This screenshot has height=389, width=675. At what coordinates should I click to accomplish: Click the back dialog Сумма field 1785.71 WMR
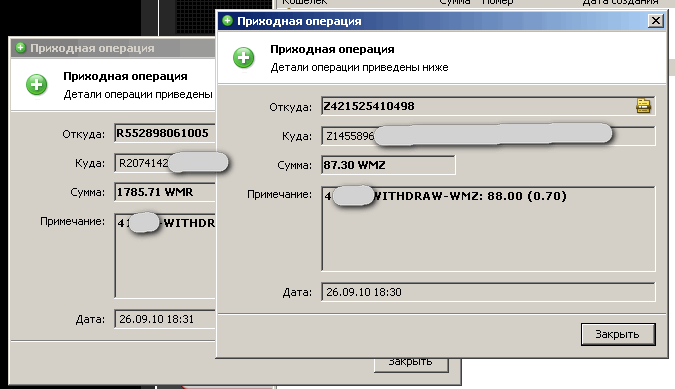tap(165, 192)
